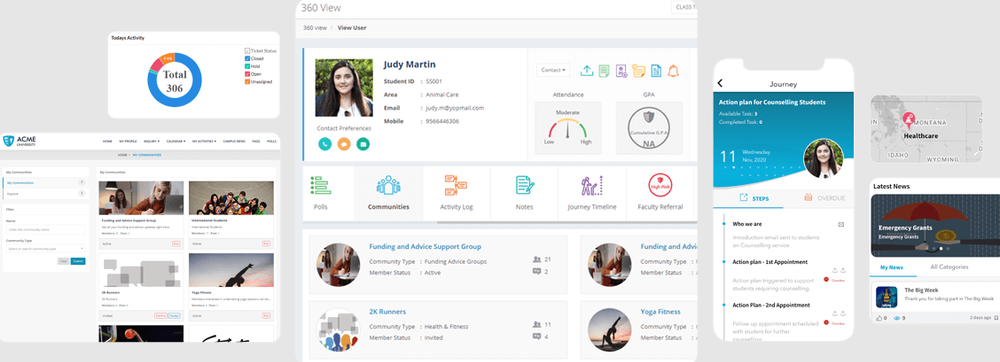Toggle the Closed checkbox in Todays Activity
The image size is (1000, 362).
[247, 59]
